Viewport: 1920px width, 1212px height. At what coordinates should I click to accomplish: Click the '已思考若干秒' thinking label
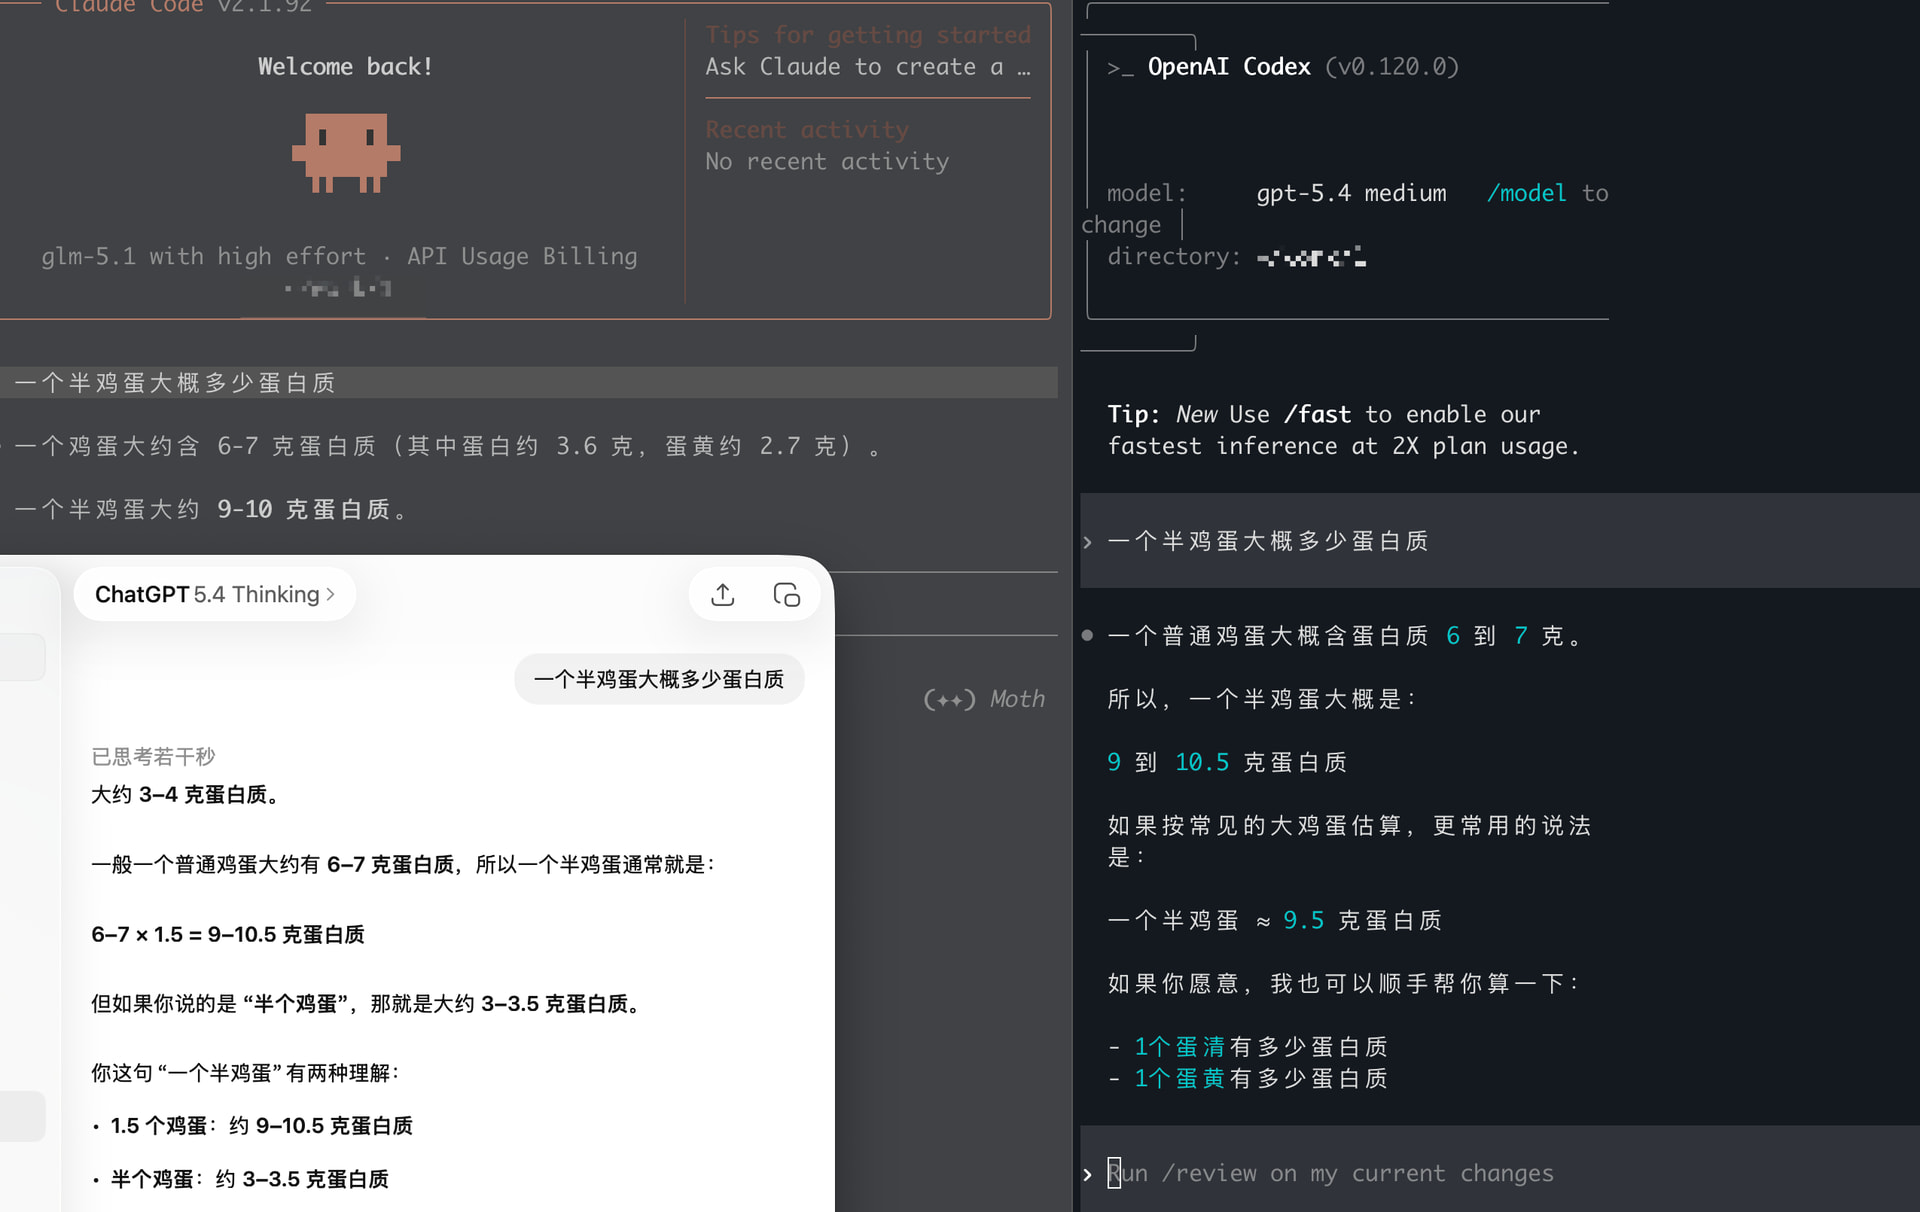click(x=153, y=757)
